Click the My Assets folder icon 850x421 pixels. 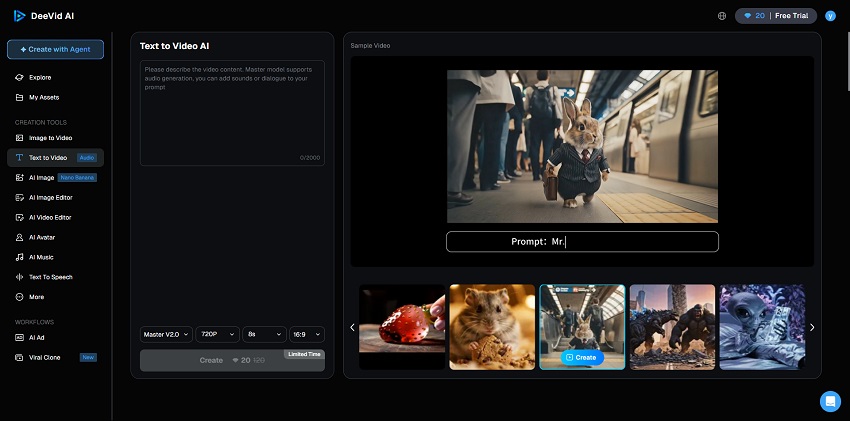pyautogui.click(x=20, y=98)
